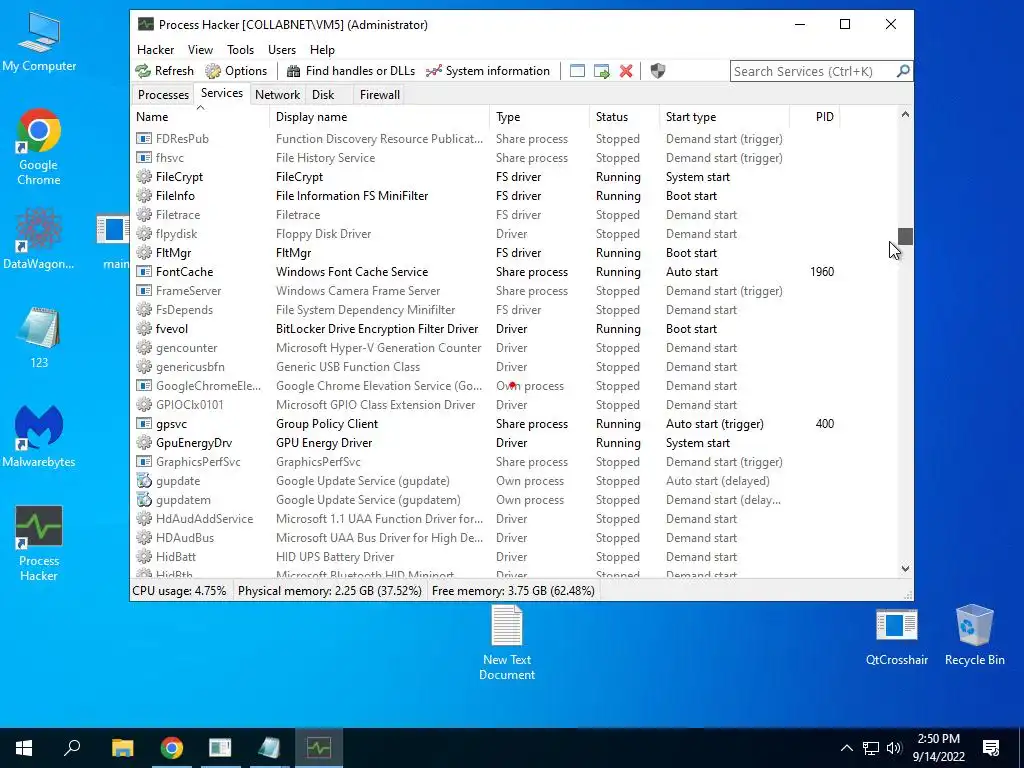Open the Tools menu
1024x768 pixels.
tap(240, 50)
